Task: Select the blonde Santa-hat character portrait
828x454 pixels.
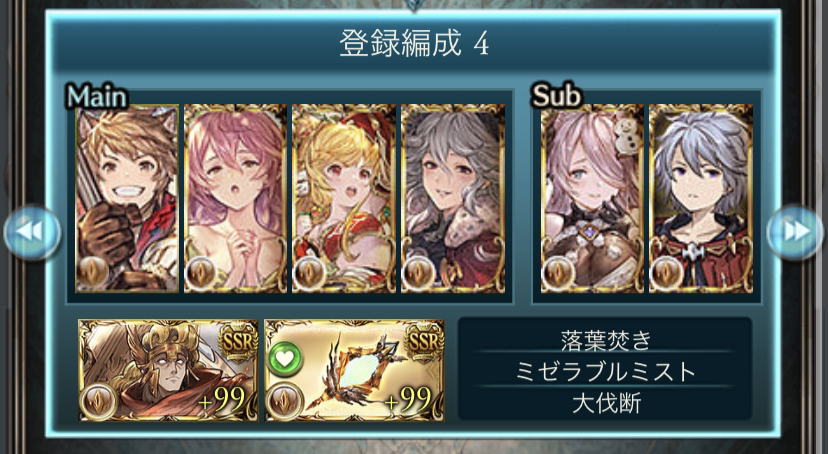Action: (344, 198)
